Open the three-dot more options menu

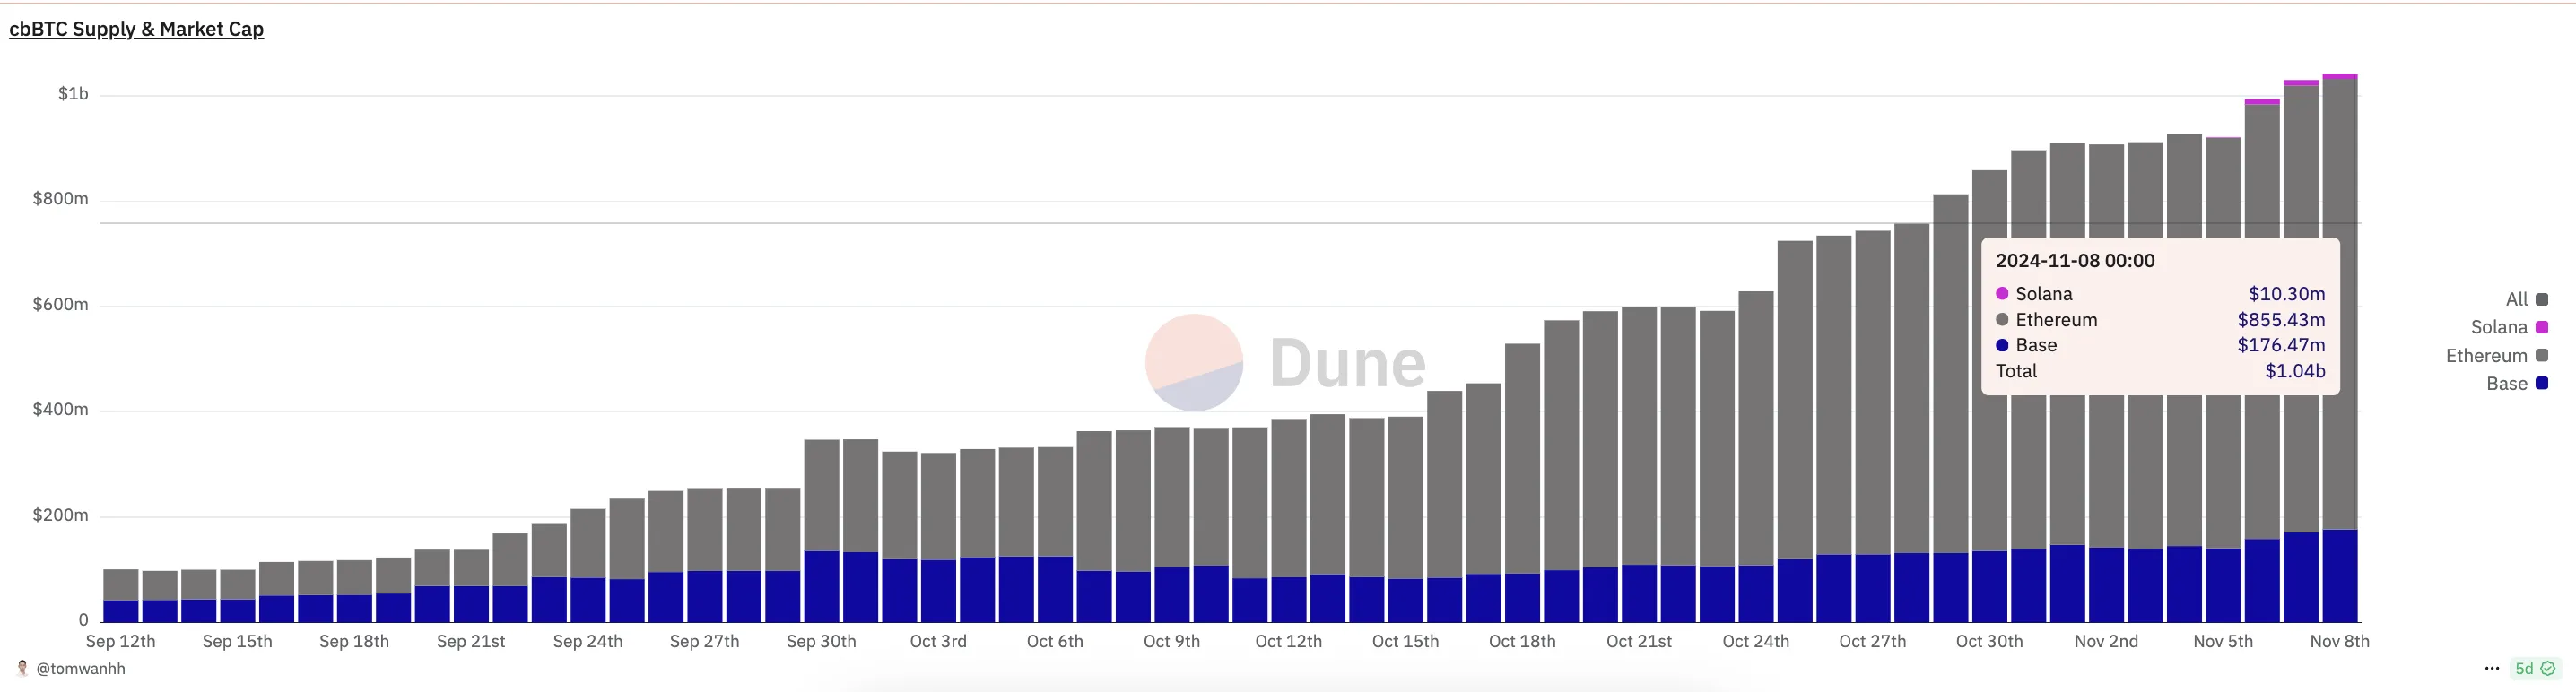pyautogui.click(x=2492, y=668)
